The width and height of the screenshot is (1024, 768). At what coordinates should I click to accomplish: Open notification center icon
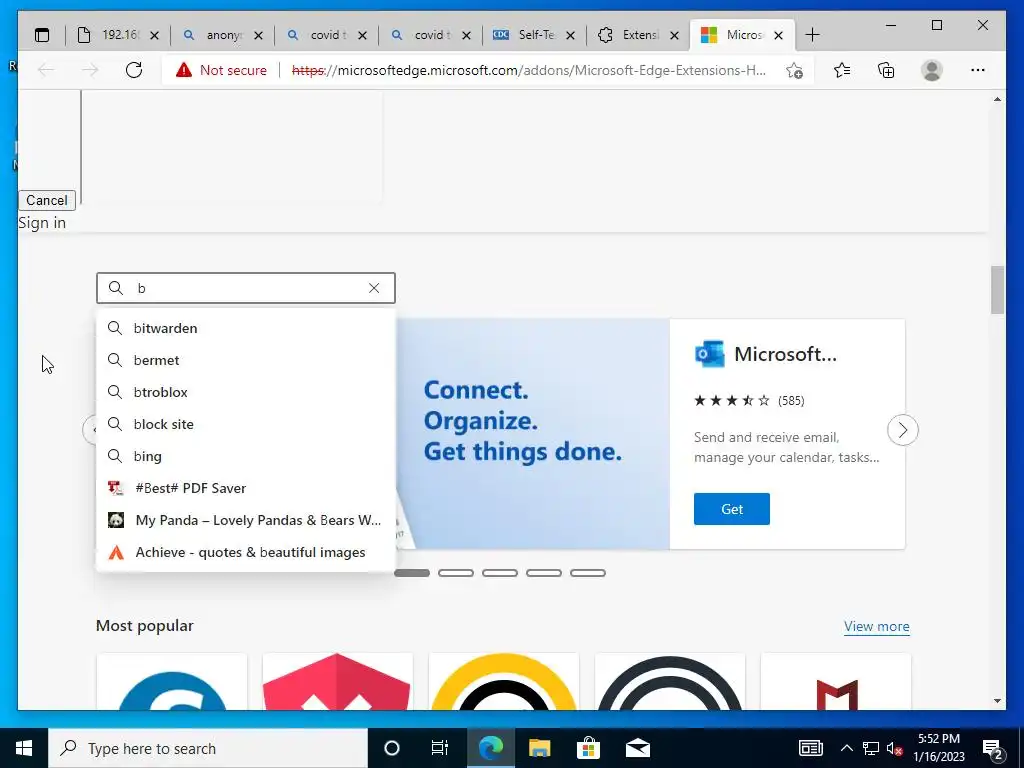[x=992, y=749]
